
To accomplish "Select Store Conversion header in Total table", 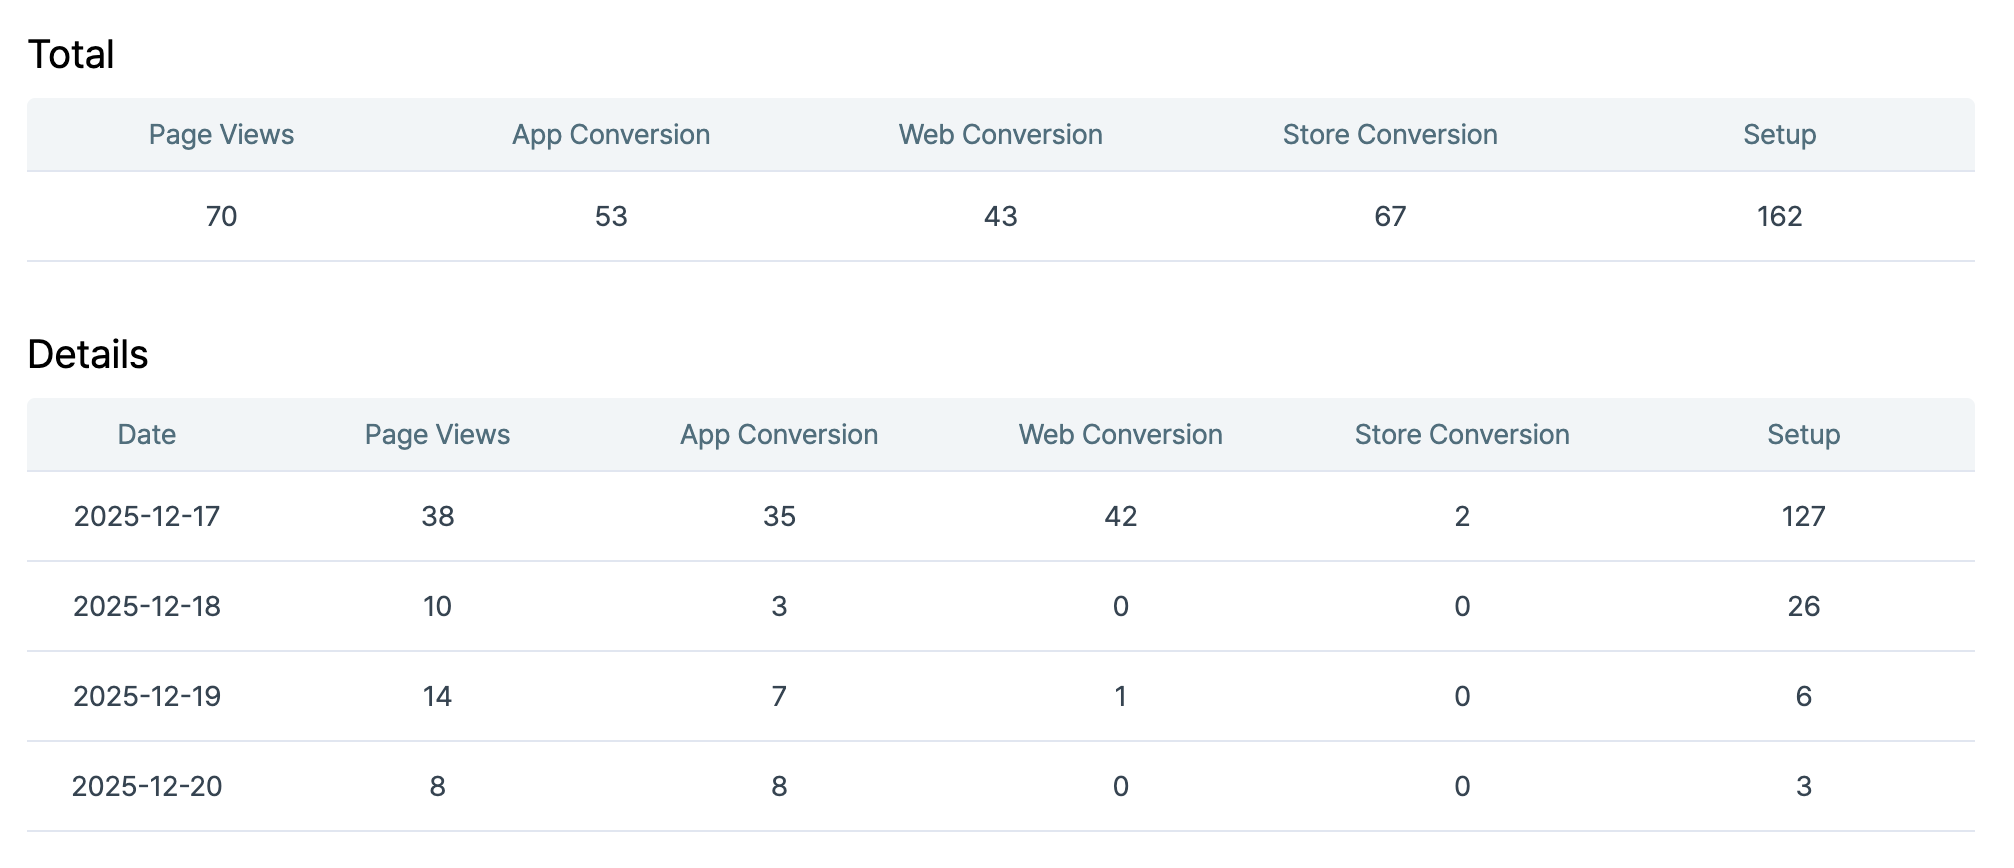I will pyautogui.click(x=1389, y=135).
